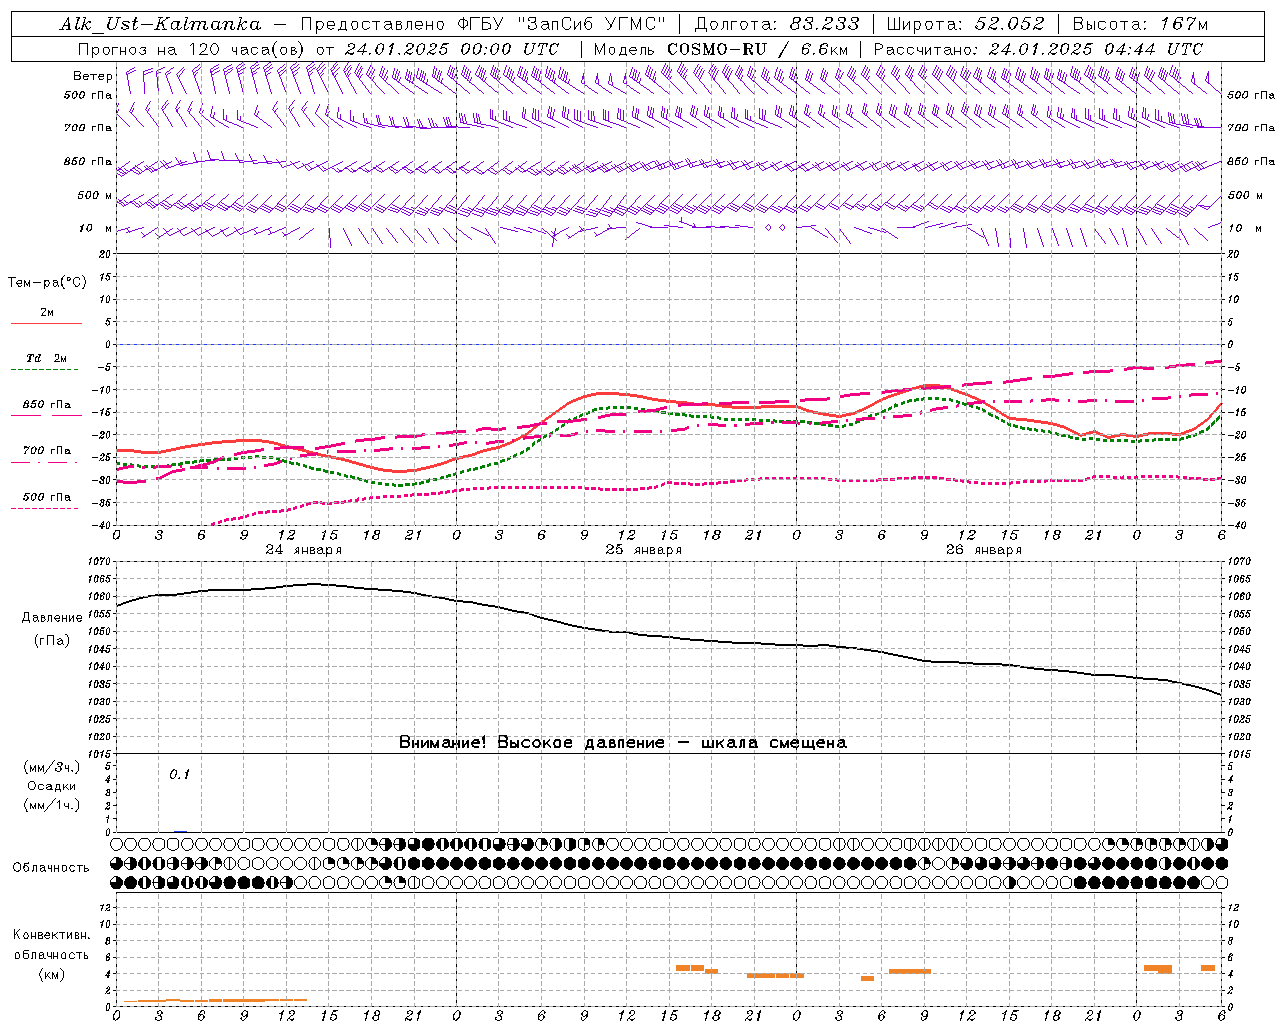Viewport: 1280px width, 1024px height.
Task: Click the Тем-ра(°C) temperature panel label
Action: 47,283
